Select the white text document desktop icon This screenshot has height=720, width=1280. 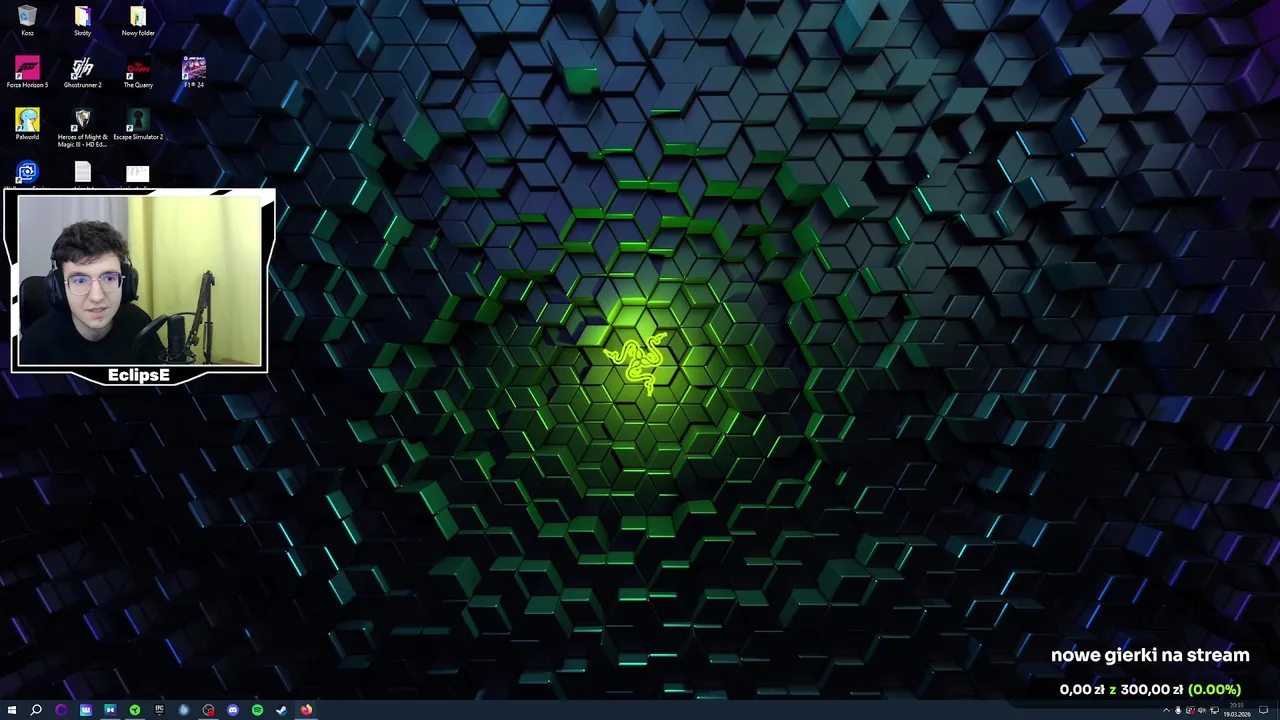coord(82,174)
